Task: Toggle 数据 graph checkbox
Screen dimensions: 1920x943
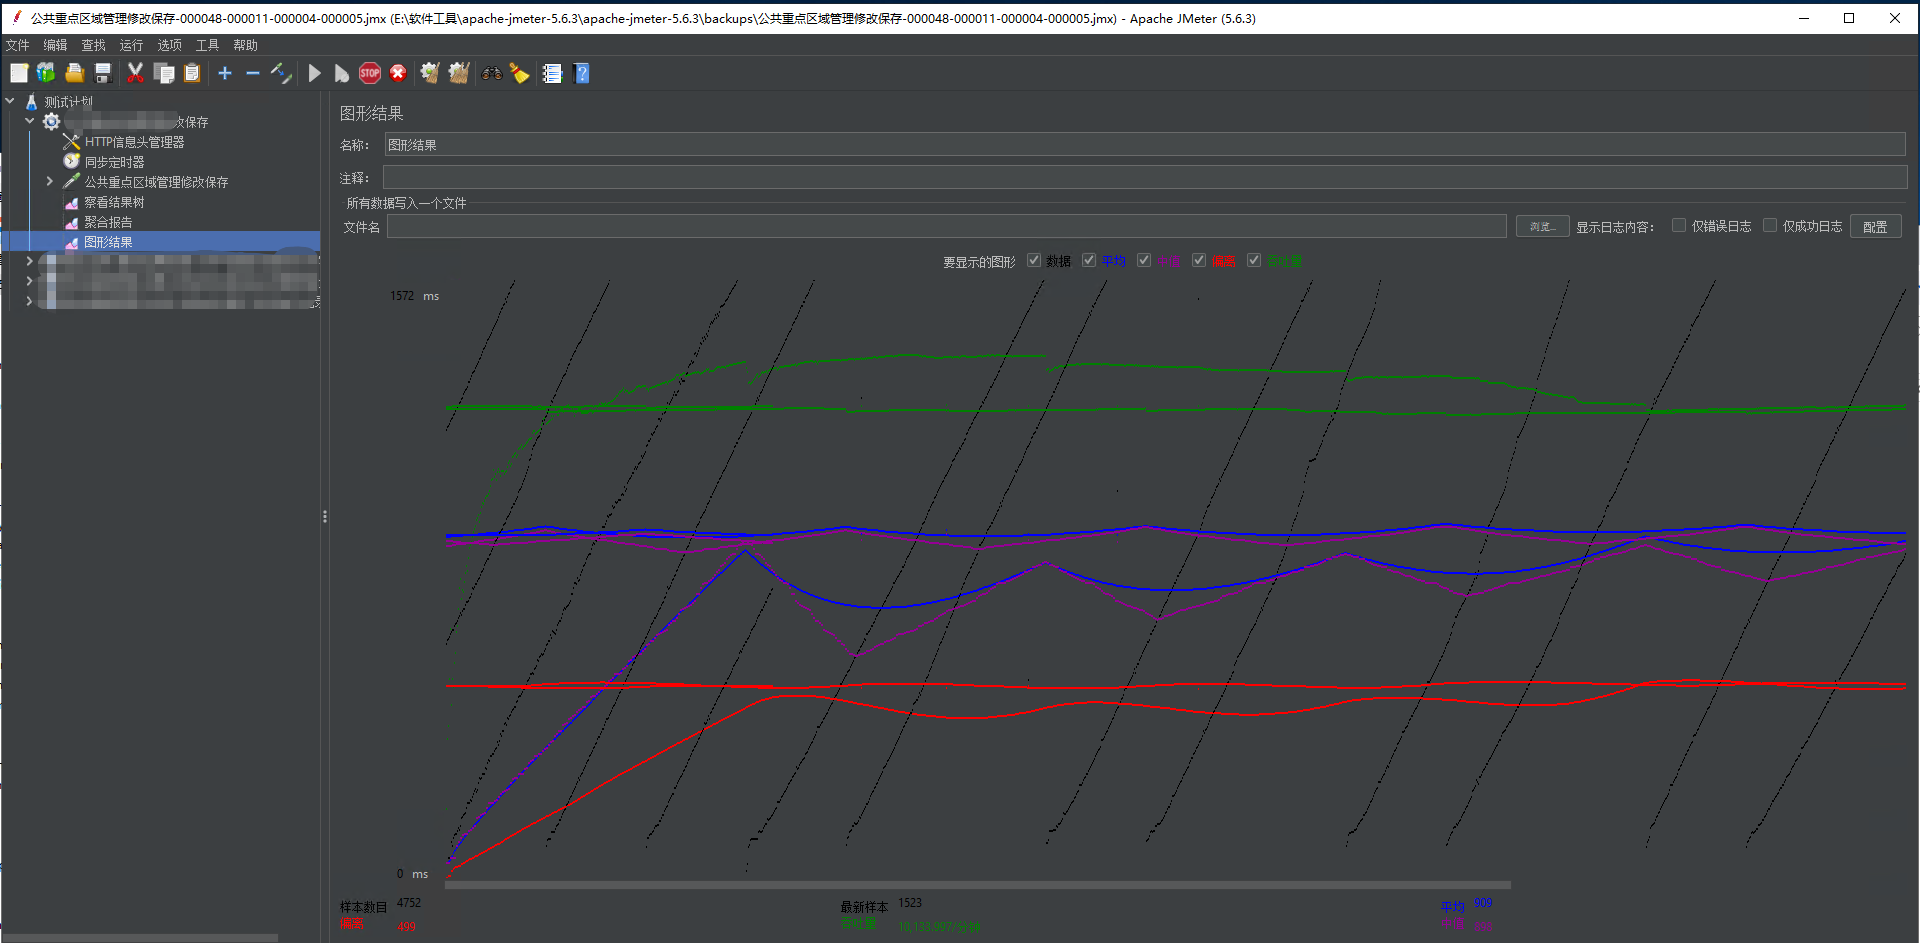Action: [x=1034, y=260]
